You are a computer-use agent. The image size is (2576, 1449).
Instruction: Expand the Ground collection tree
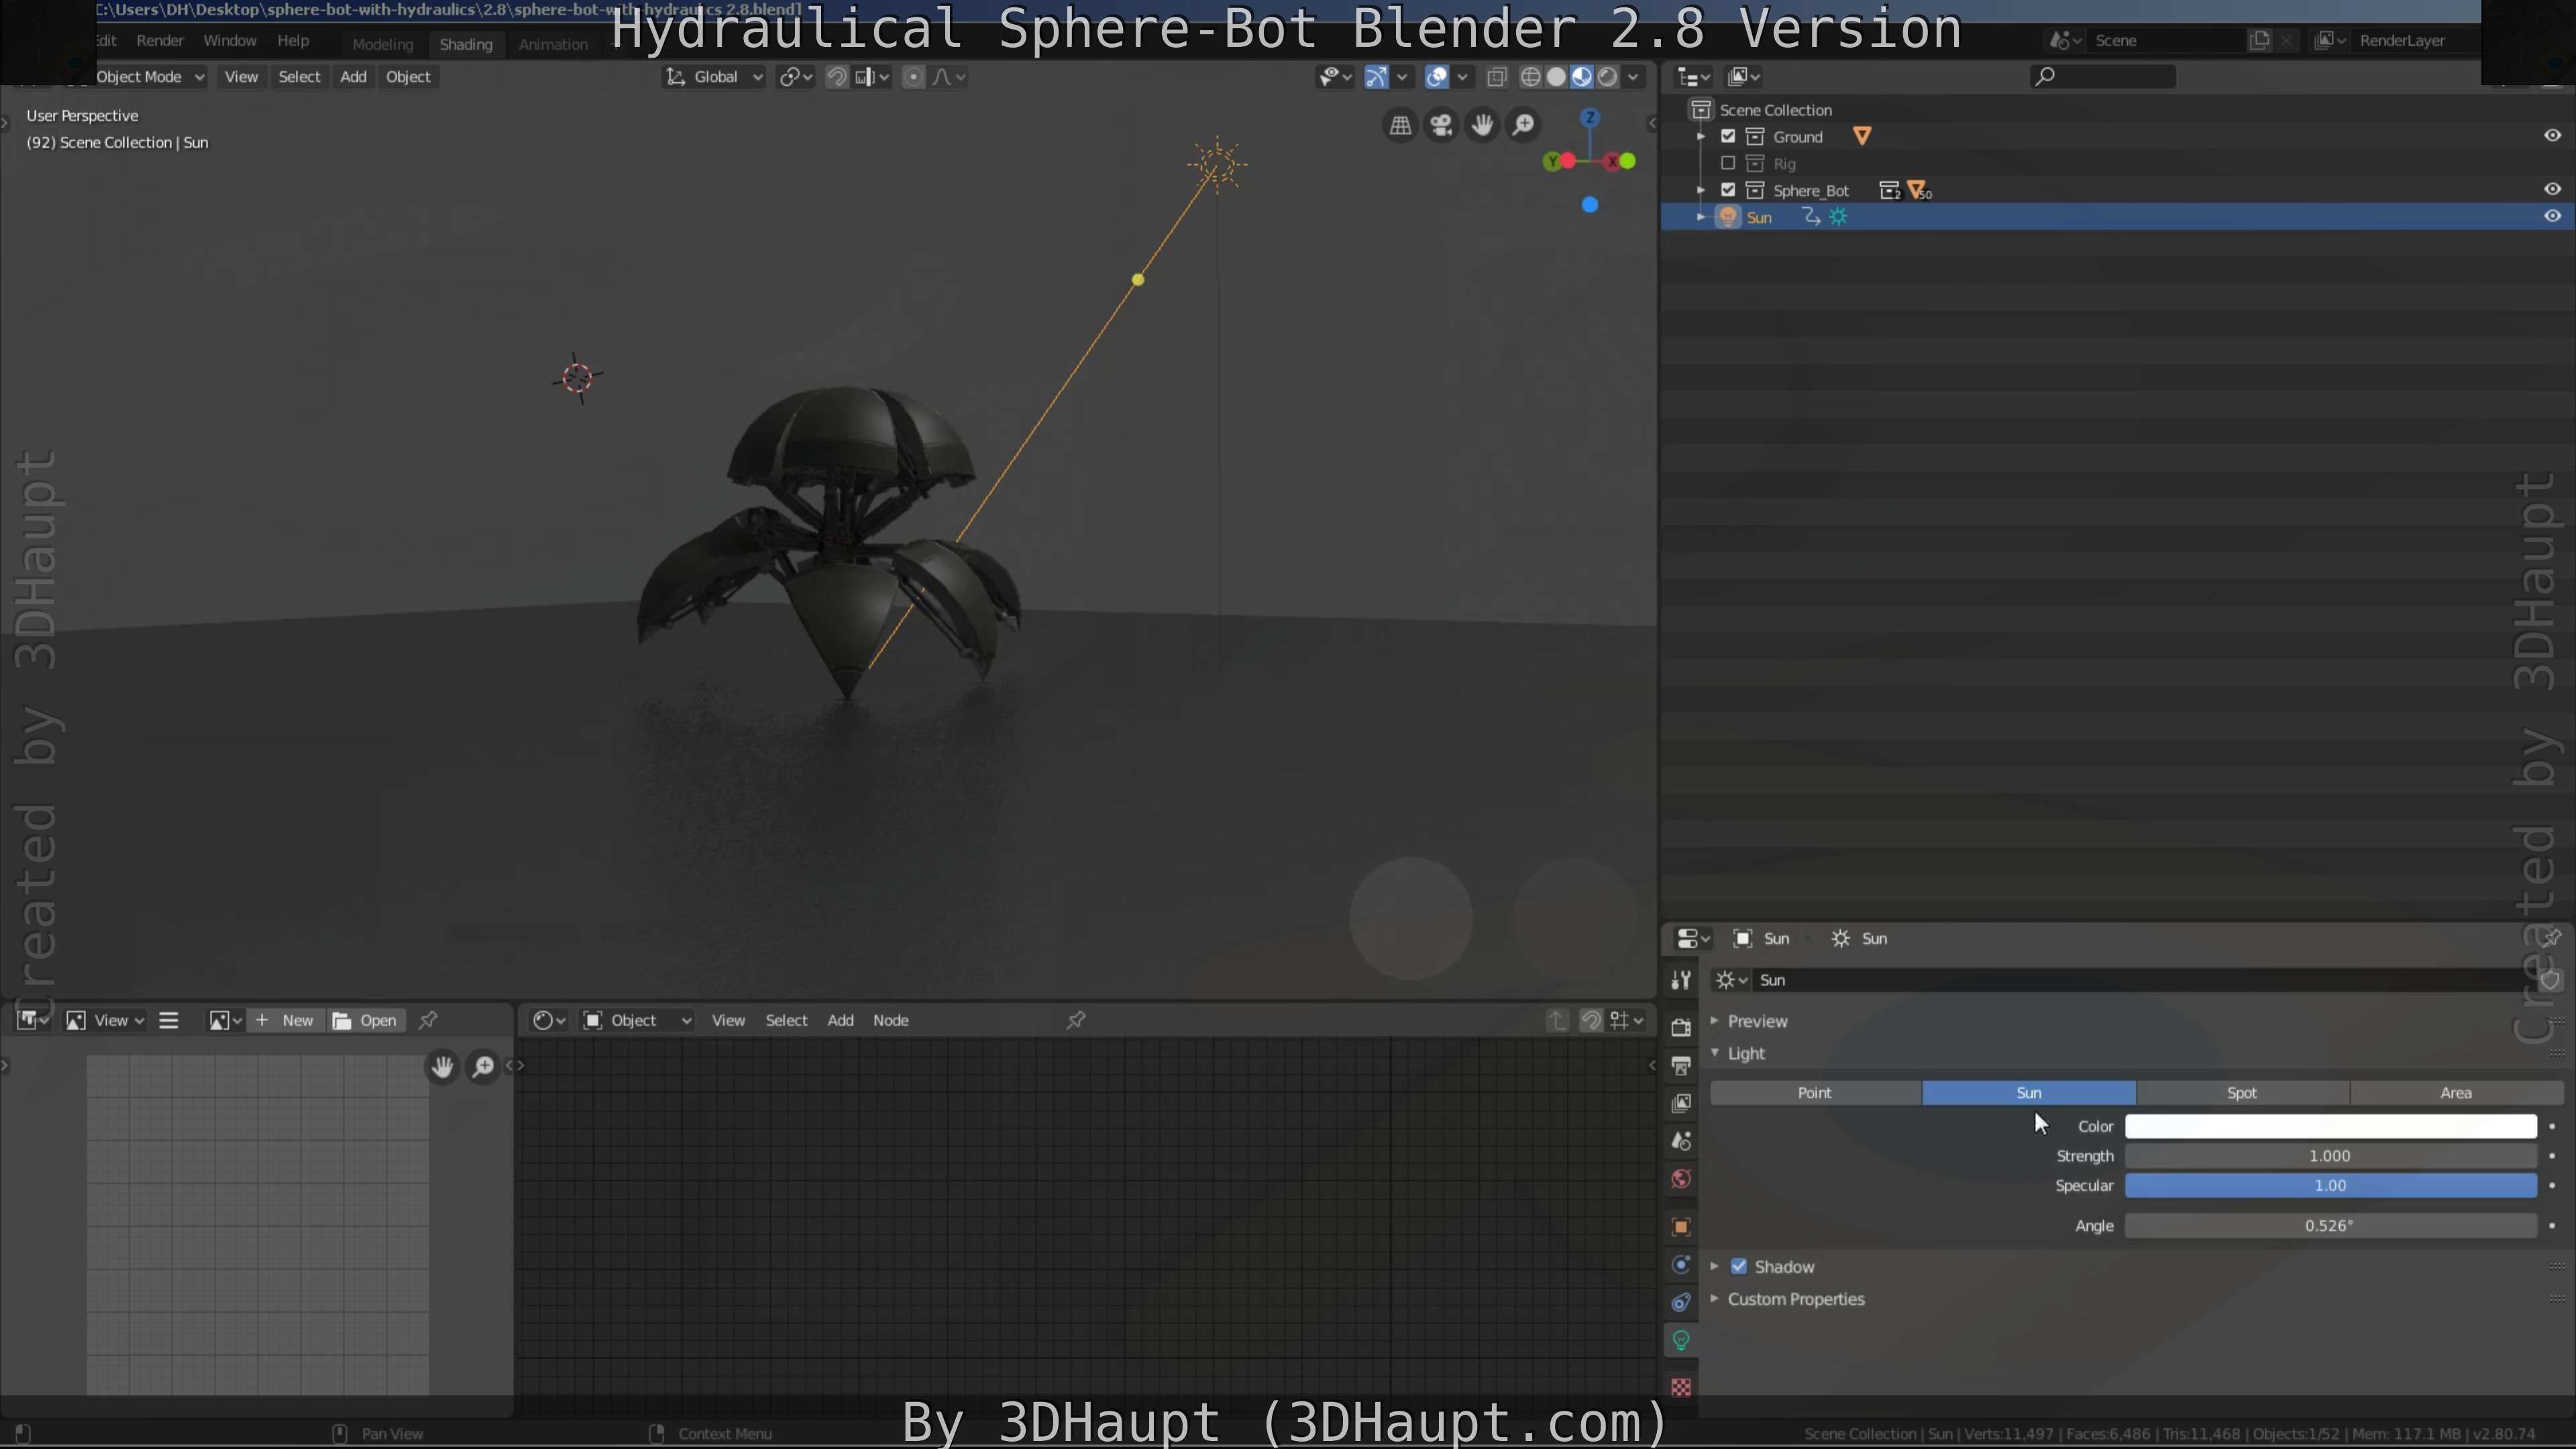click(x=1701, y=136)
